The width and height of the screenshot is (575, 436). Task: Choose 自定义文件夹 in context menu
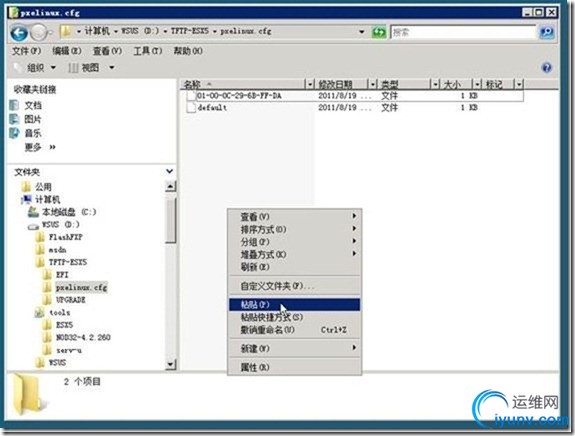tap(294, 286)
